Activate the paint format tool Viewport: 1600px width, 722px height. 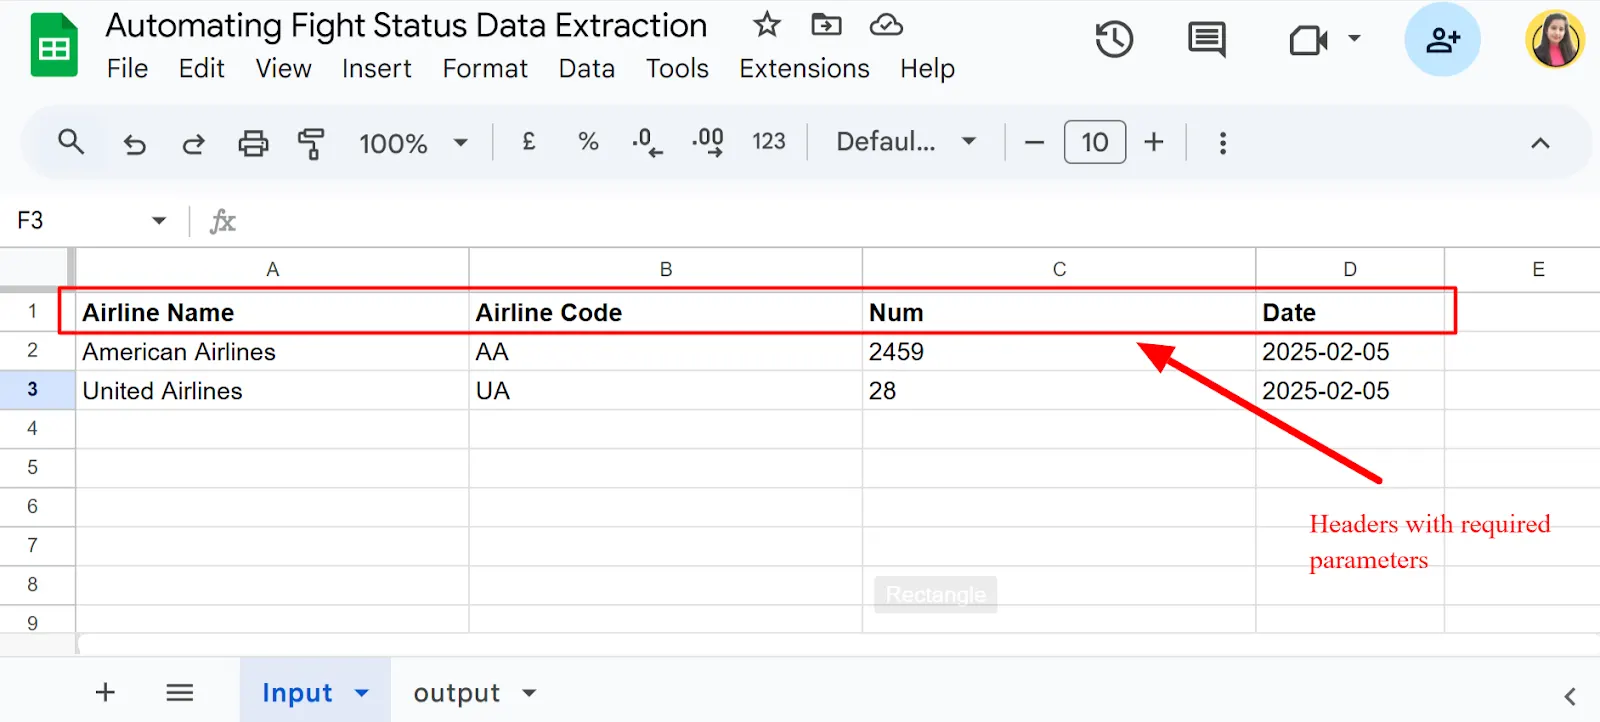(311, 144)
